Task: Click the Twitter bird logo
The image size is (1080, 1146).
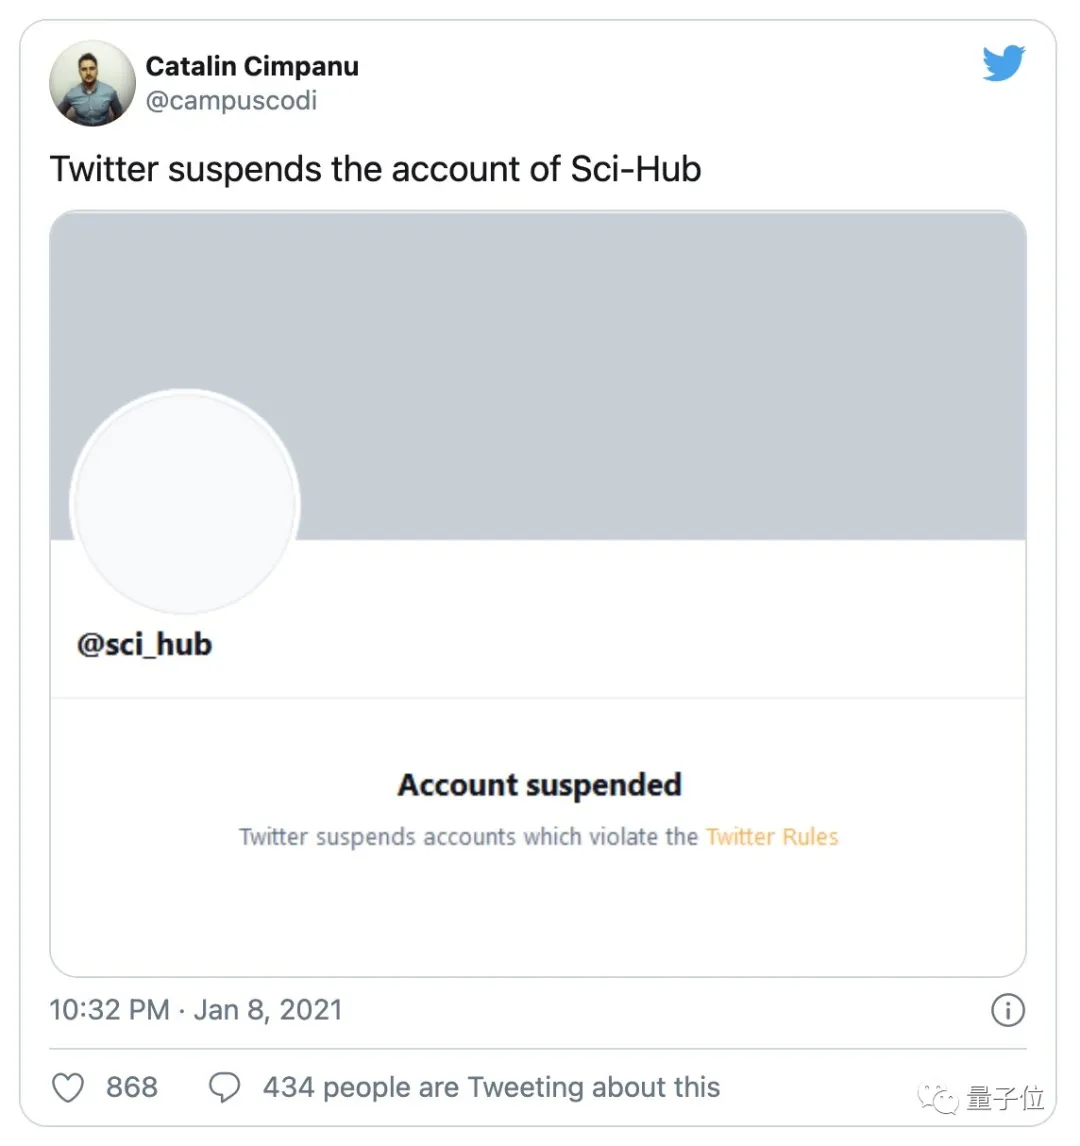Action: (x=1003, y=63)
